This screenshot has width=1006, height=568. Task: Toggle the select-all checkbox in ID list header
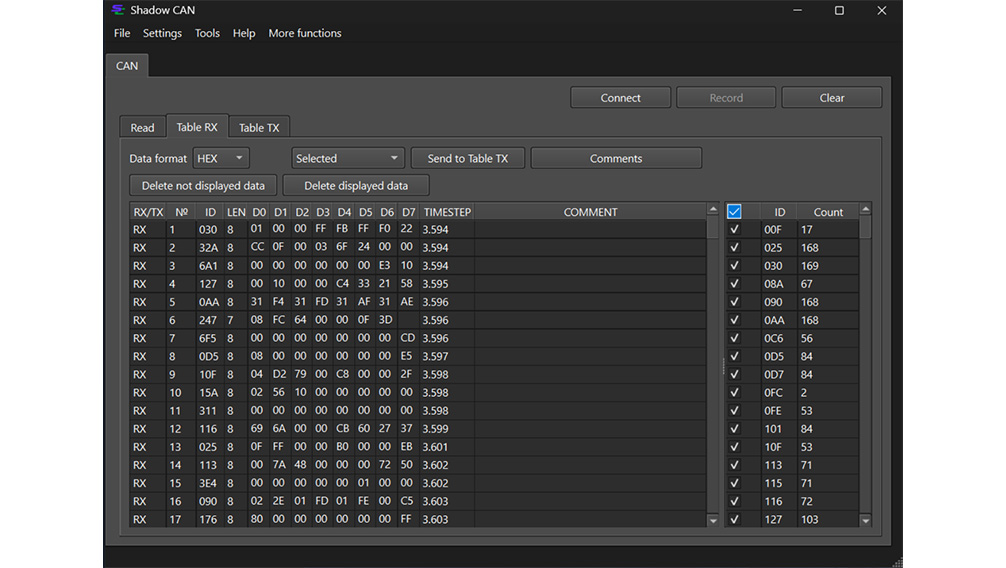pyautogui.click(x=734, y=211)
